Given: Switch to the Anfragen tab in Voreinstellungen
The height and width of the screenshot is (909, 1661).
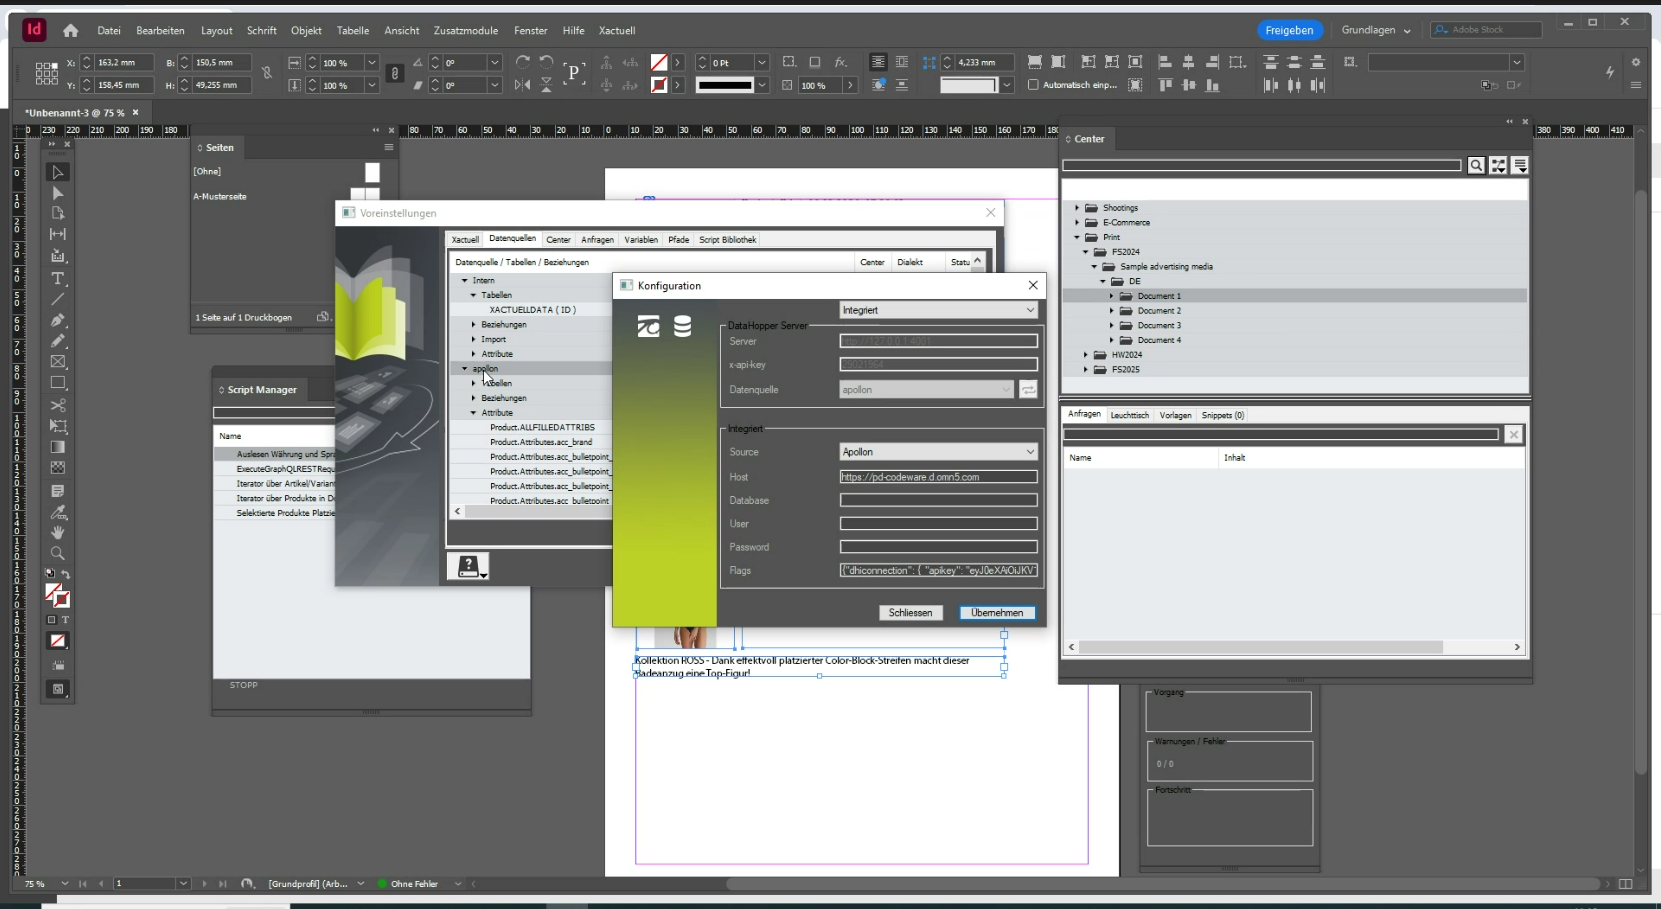Looking at the screenshot, I should coord(597,240).
